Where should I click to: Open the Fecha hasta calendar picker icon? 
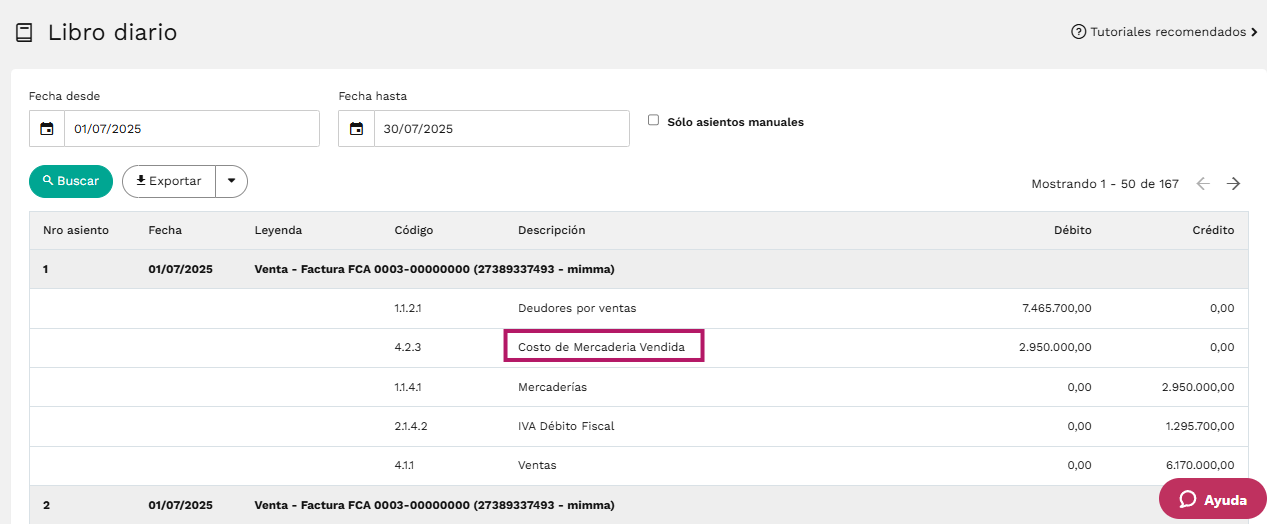[357, 129]
